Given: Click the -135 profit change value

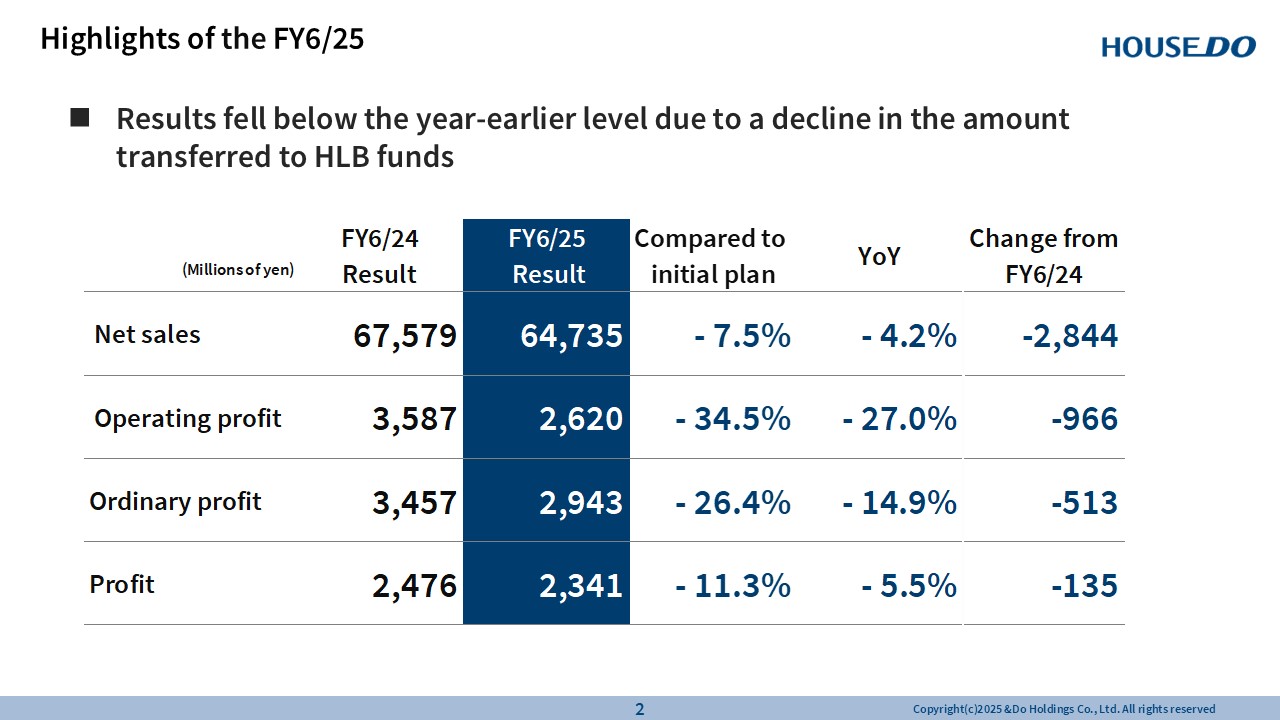Looking at the screenshot, I should pyautogui.click(x=1083, y=585).
